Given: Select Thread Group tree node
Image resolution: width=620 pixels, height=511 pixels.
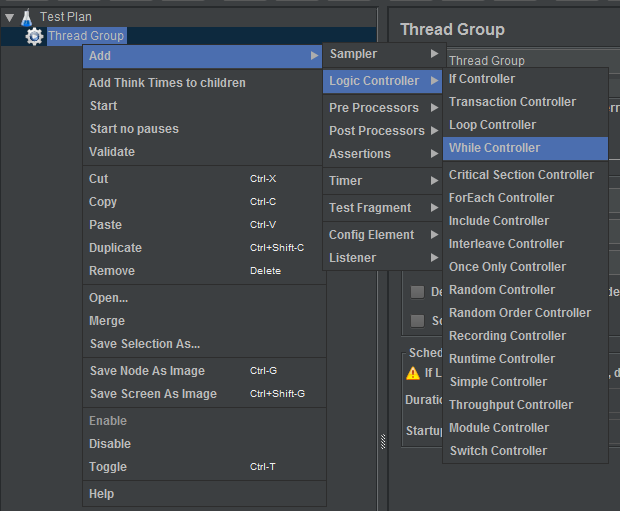Looking at the screenshot, I should click(87, 36).
